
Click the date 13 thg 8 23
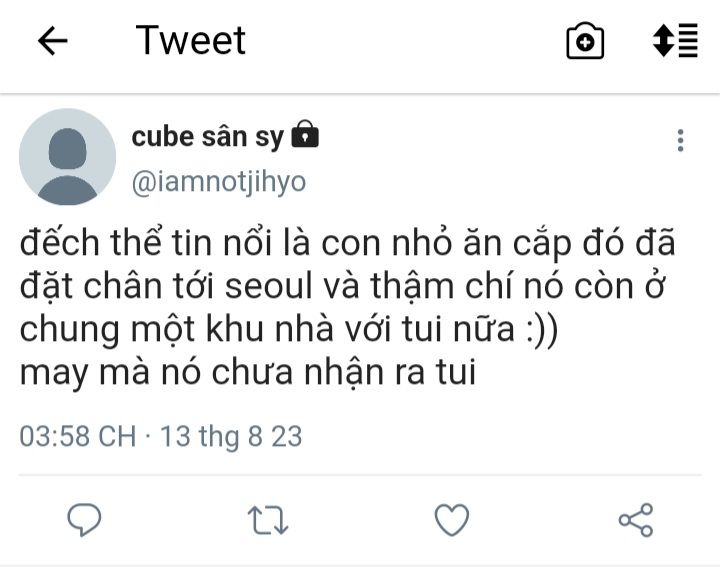[x=231, y=436]
